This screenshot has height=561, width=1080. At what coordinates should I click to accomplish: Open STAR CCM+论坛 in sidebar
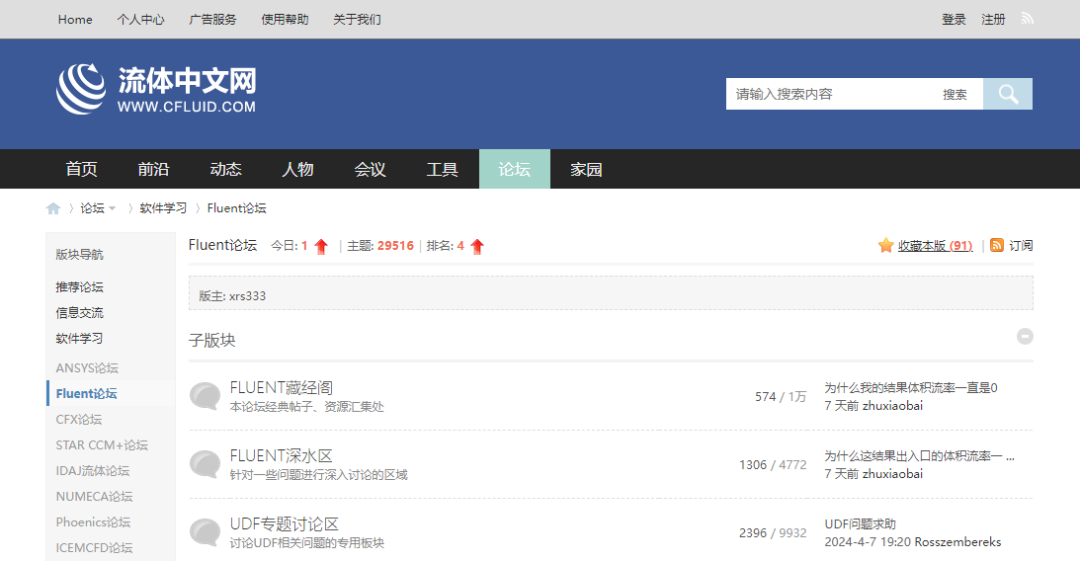pyautogui.click(x=102, y=445)
